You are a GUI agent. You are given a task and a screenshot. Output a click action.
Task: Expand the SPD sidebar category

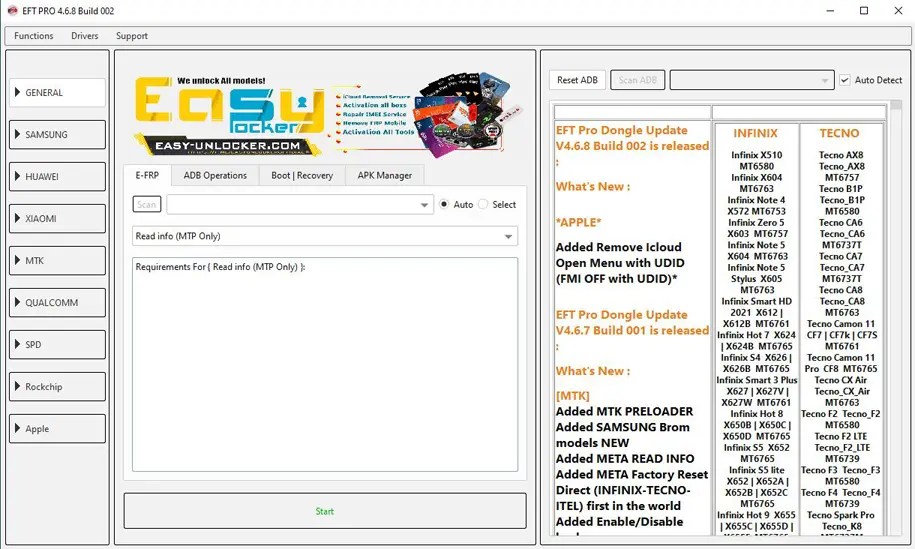57,344
